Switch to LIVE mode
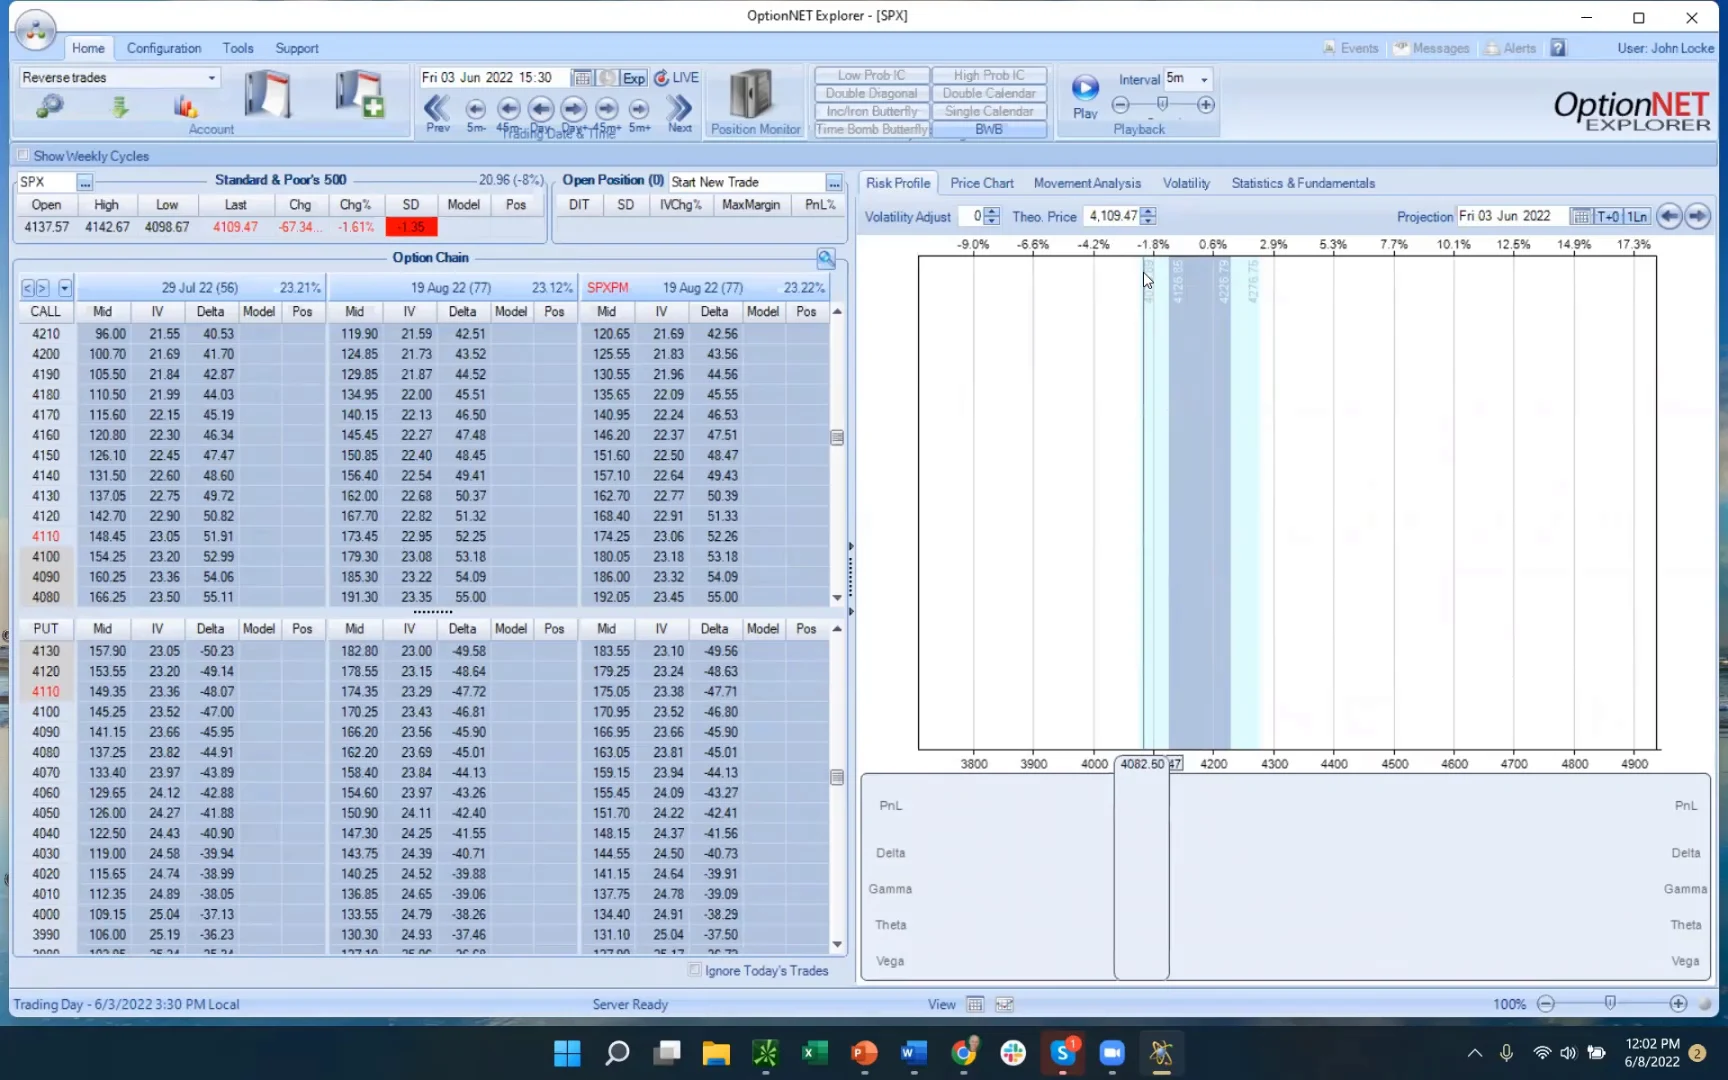This screenshot has height=1080, width=1728. point(677,78)
